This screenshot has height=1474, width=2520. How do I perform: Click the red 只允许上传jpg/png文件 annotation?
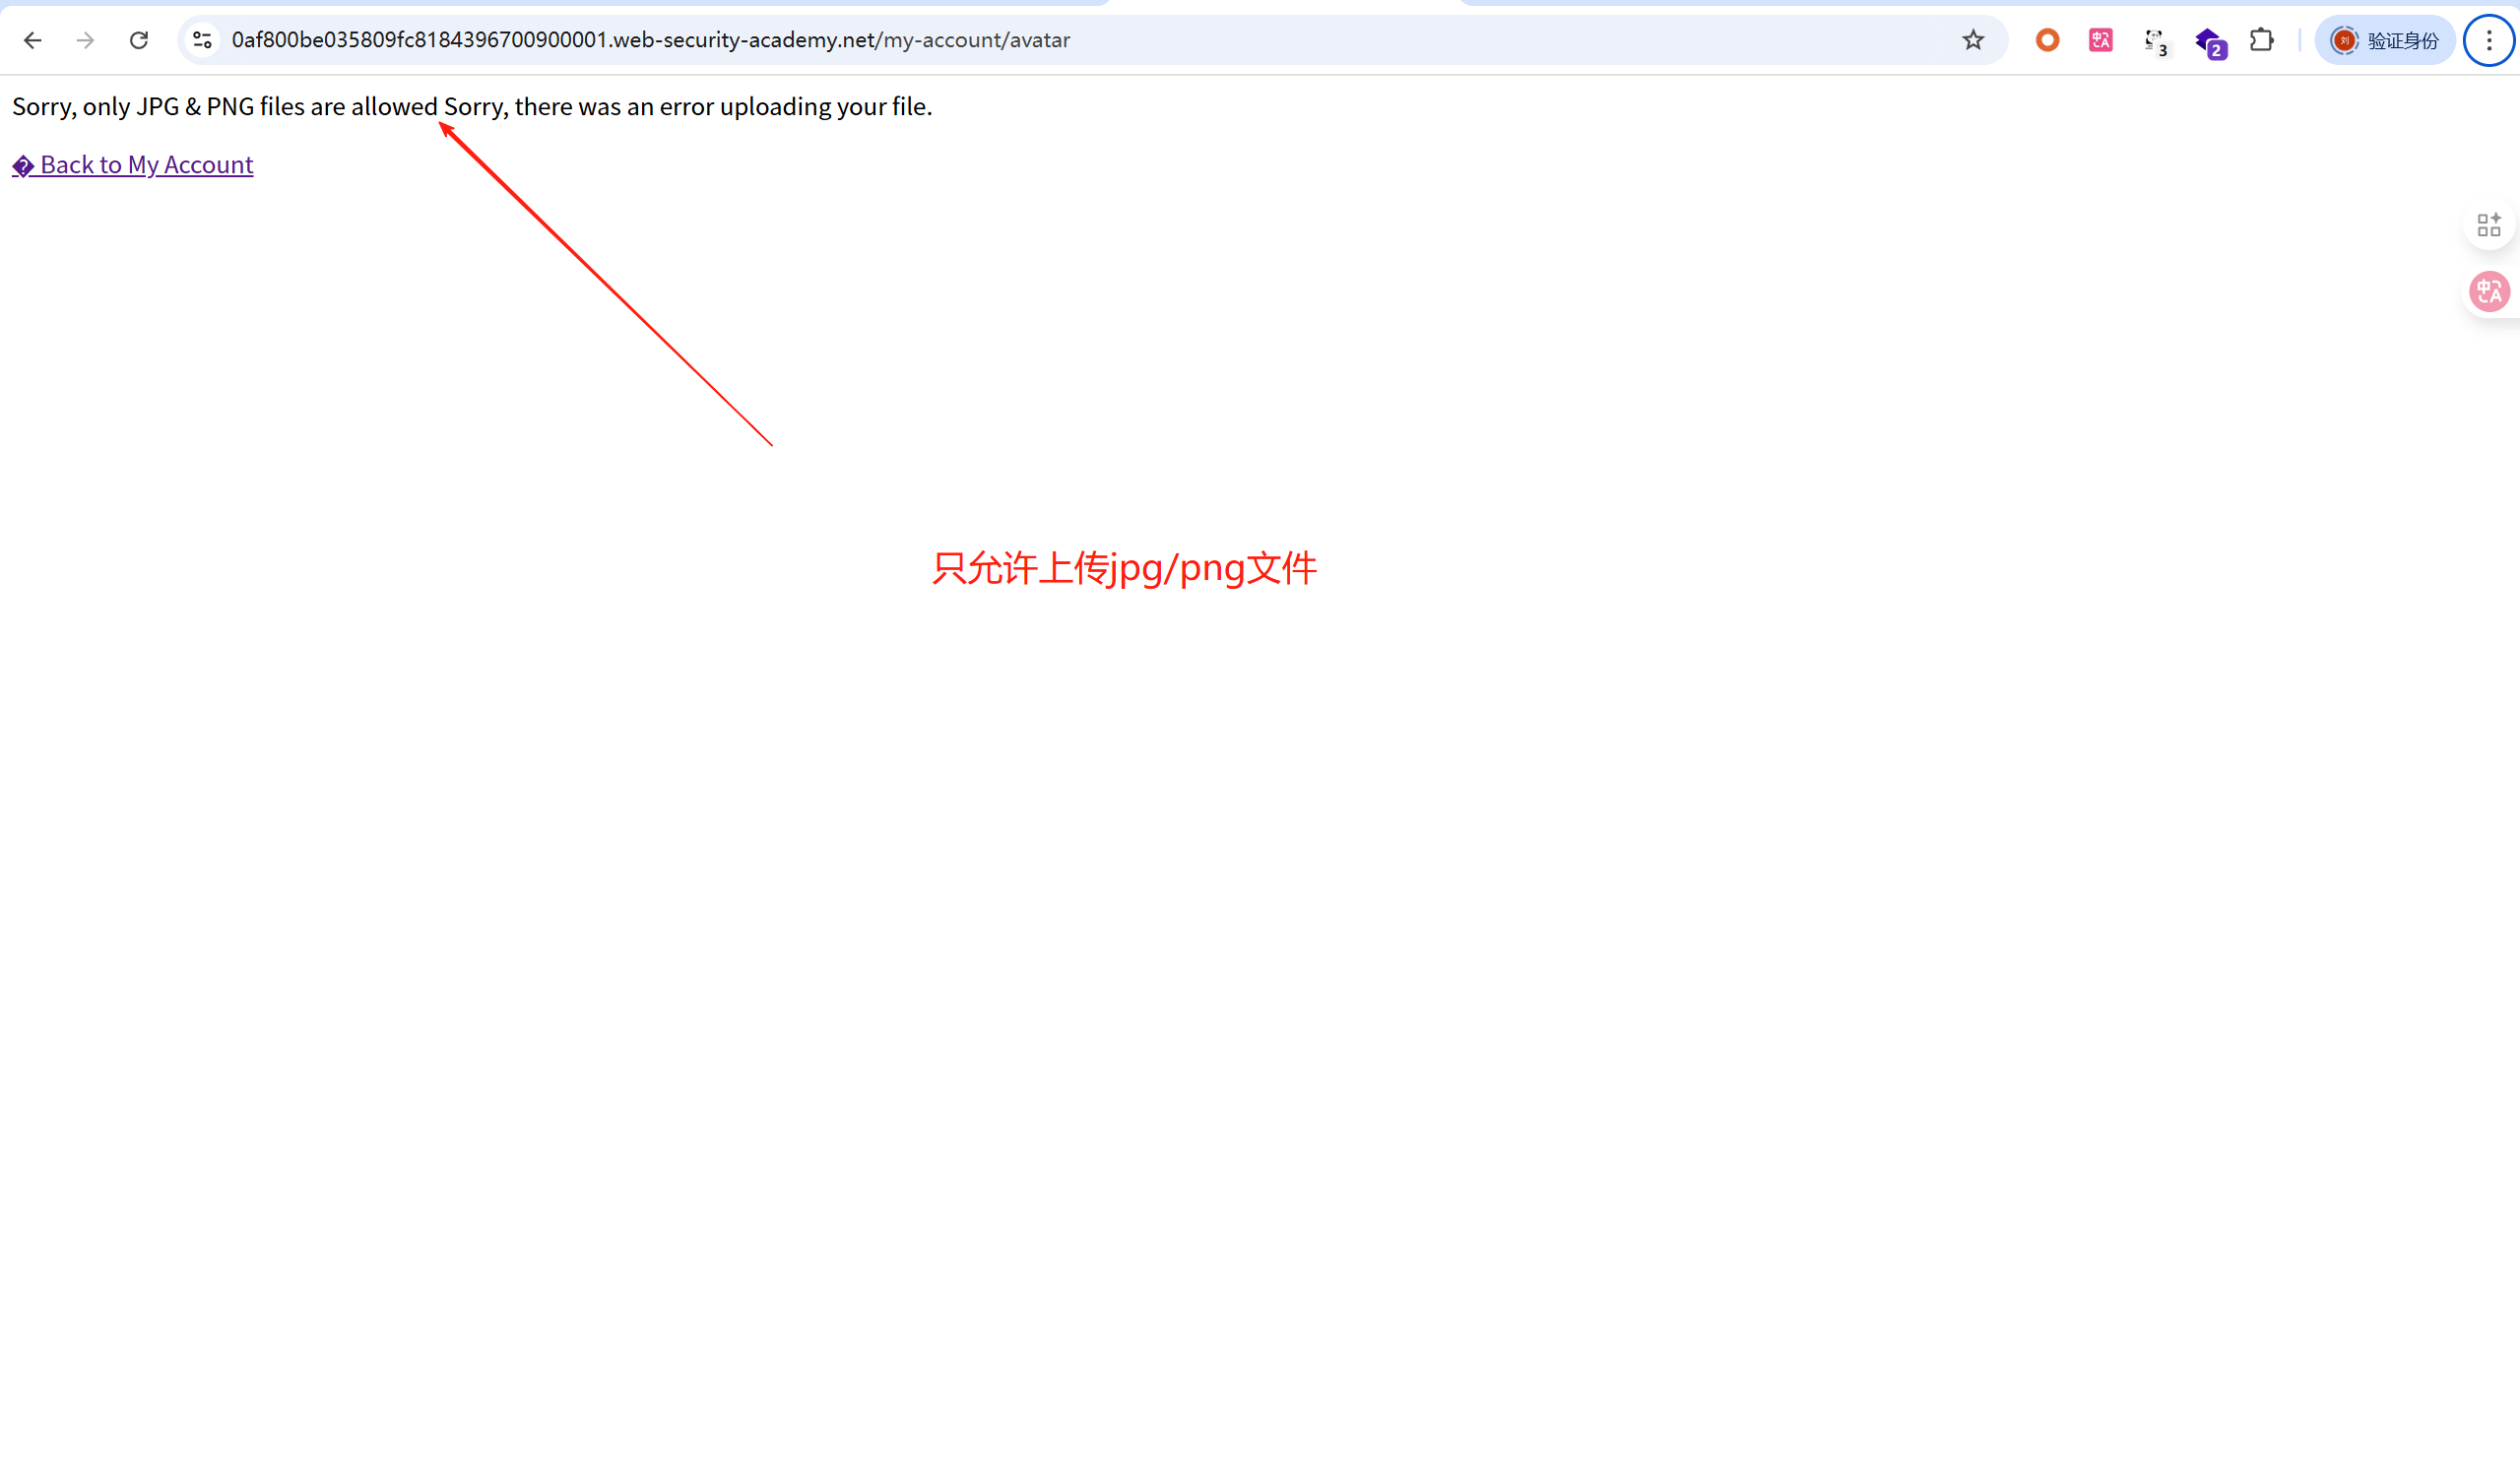click(x=1124, y=568)
